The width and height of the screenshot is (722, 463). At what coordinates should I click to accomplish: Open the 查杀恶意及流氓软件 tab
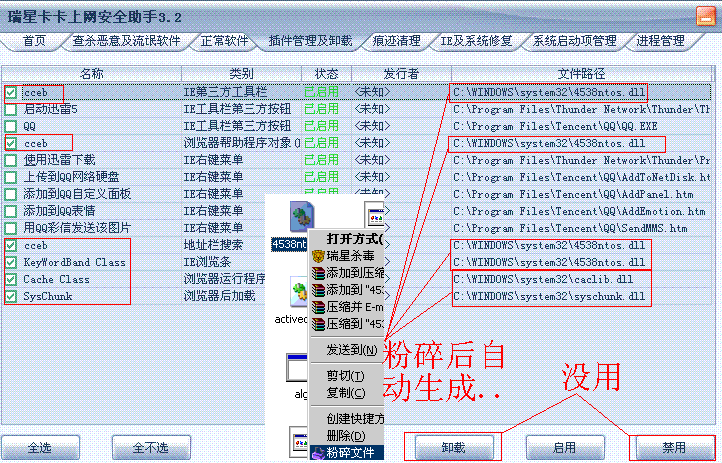tap(126, 41)
